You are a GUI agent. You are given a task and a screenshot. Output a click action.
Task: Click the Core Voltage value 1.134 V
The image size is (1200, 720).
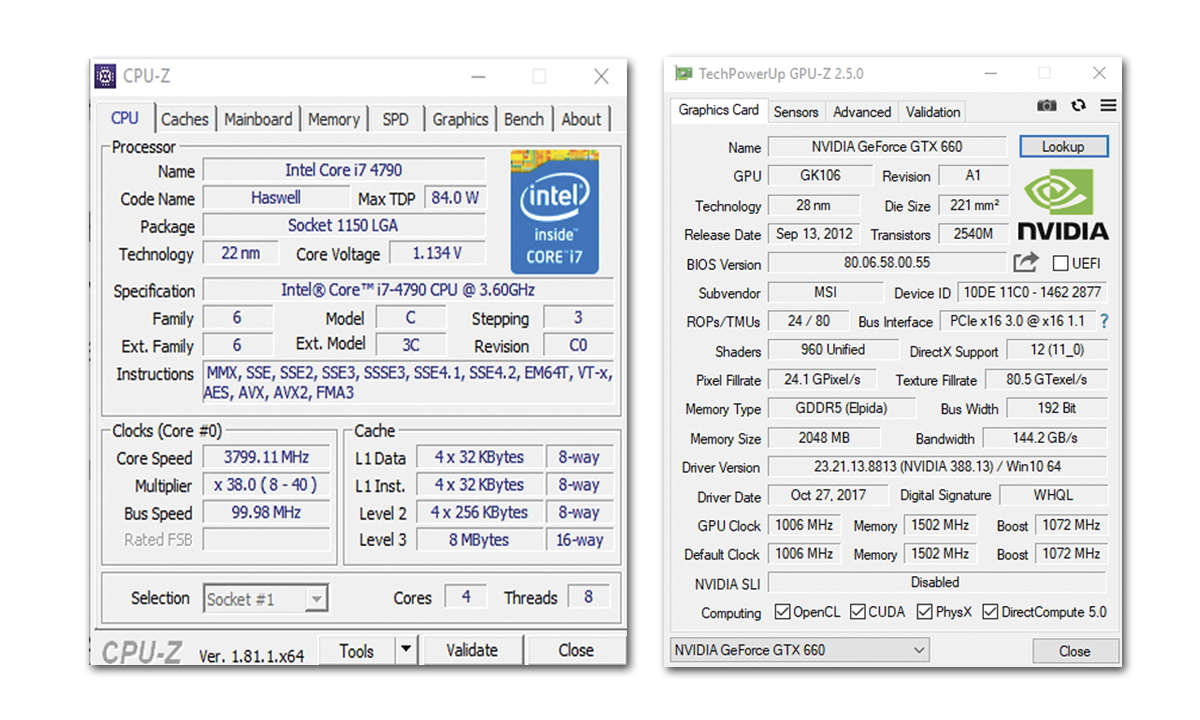pyautogui.click(x=437, y=253)
